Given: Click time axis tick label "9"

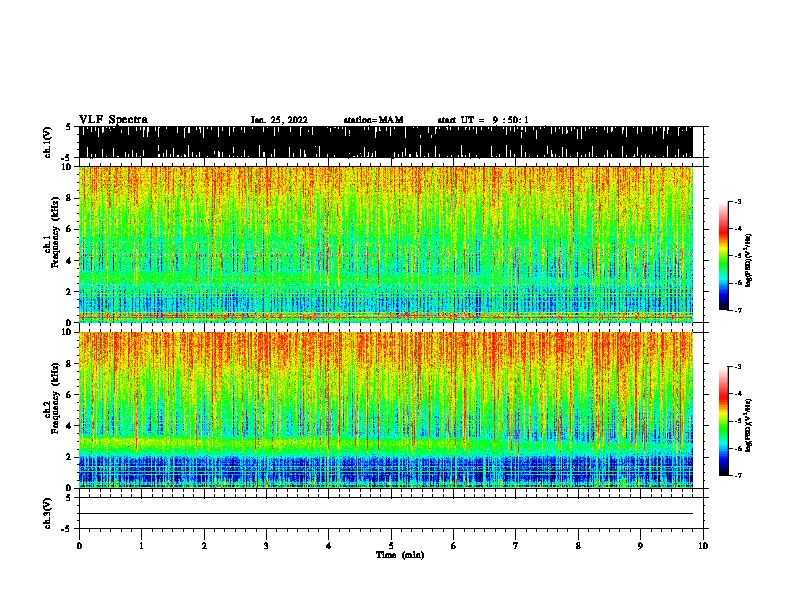Looking at the screenshot, I should (640, 546).
